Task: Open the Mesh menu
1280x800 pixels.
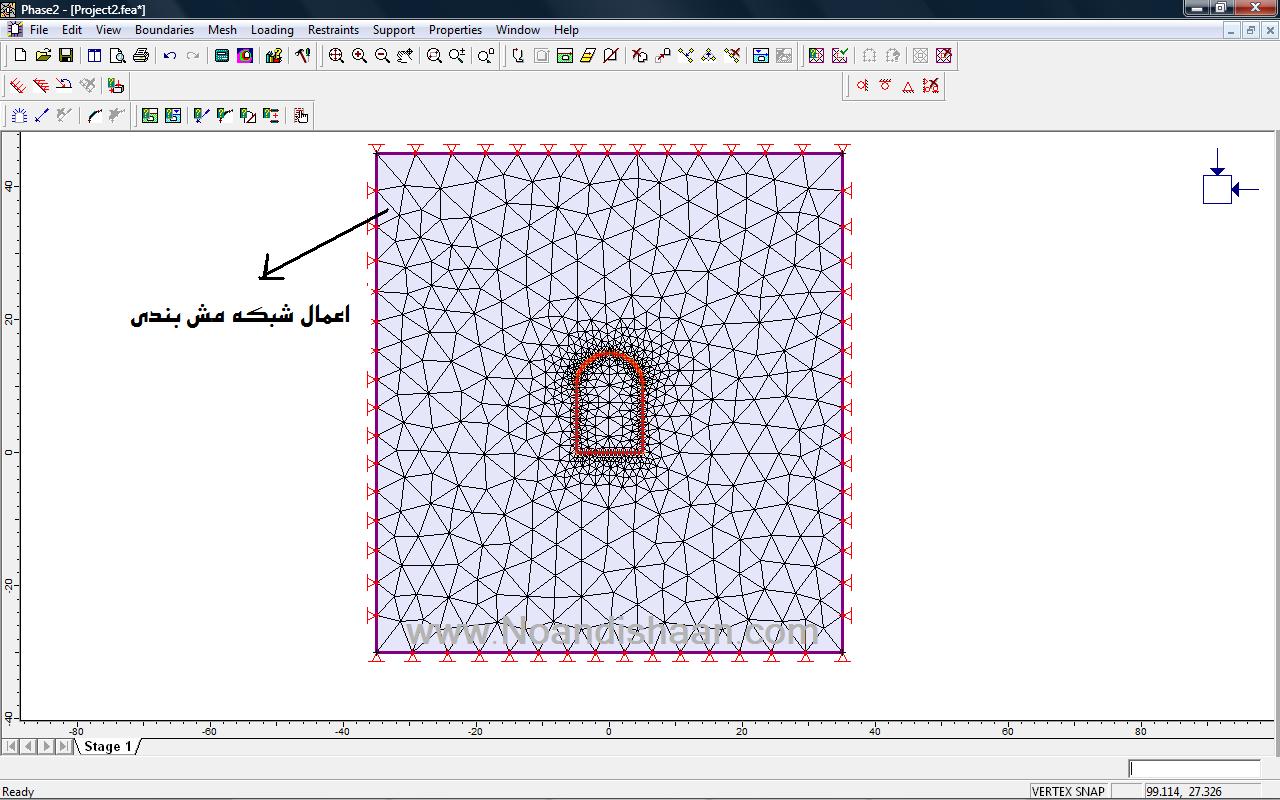Action: (222, 30)
